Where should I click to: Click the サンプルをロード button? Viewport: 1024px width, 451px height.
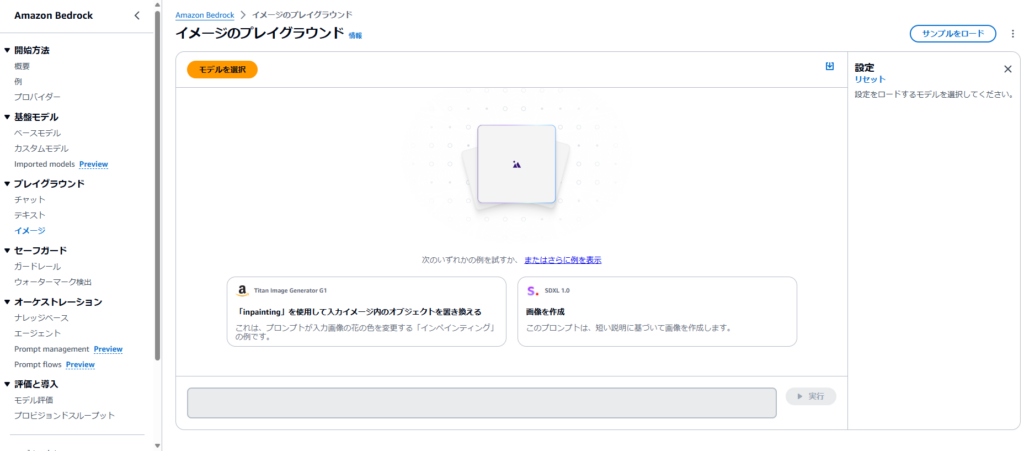(952, 33)
